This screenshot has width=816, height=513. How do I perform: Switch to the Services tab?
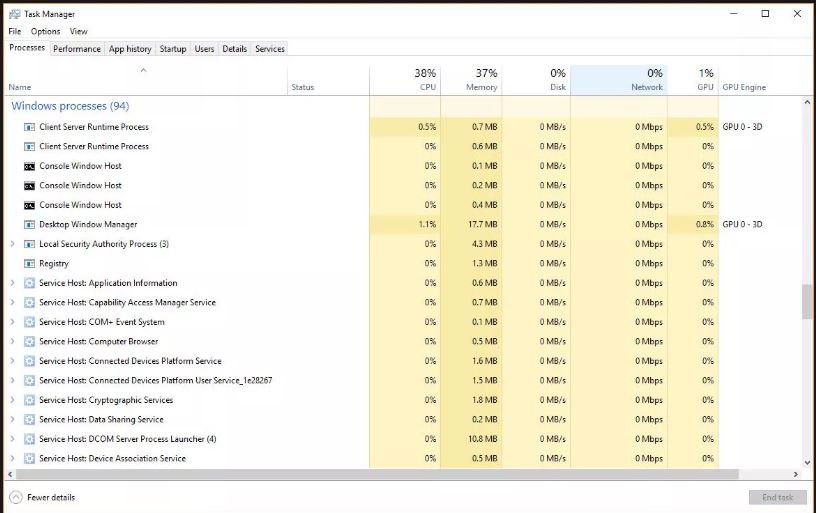pyautogui.click(x=270, y=49)
